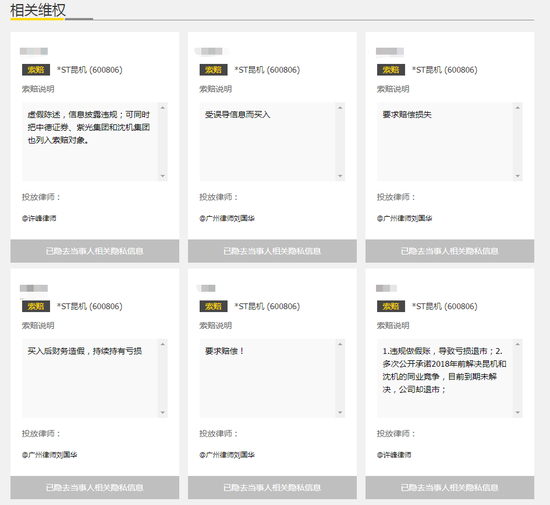
Task: Open blurred user avatar on the 违规做假账 card
Action: point(386,288)
